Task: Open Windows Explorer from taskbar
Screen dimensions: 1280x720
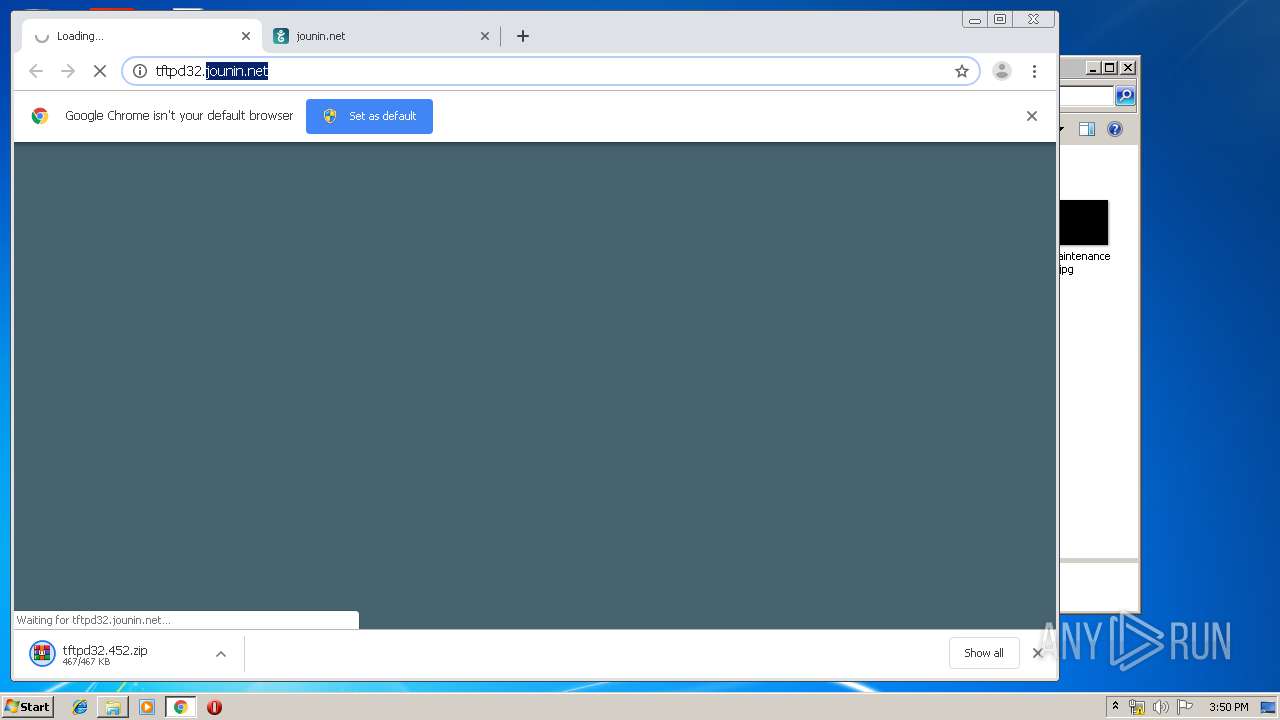Action: (113, 707)
